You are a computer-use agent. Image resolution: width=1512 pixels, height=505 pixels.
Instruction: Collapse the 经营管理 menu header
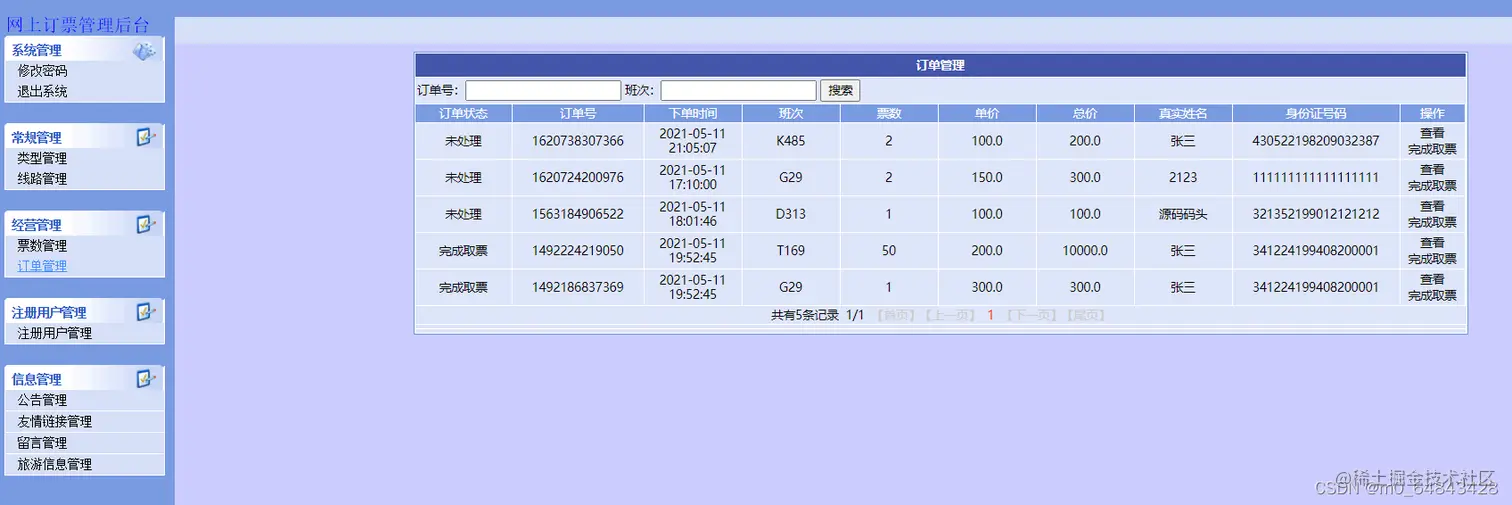[x=84, y=224]
